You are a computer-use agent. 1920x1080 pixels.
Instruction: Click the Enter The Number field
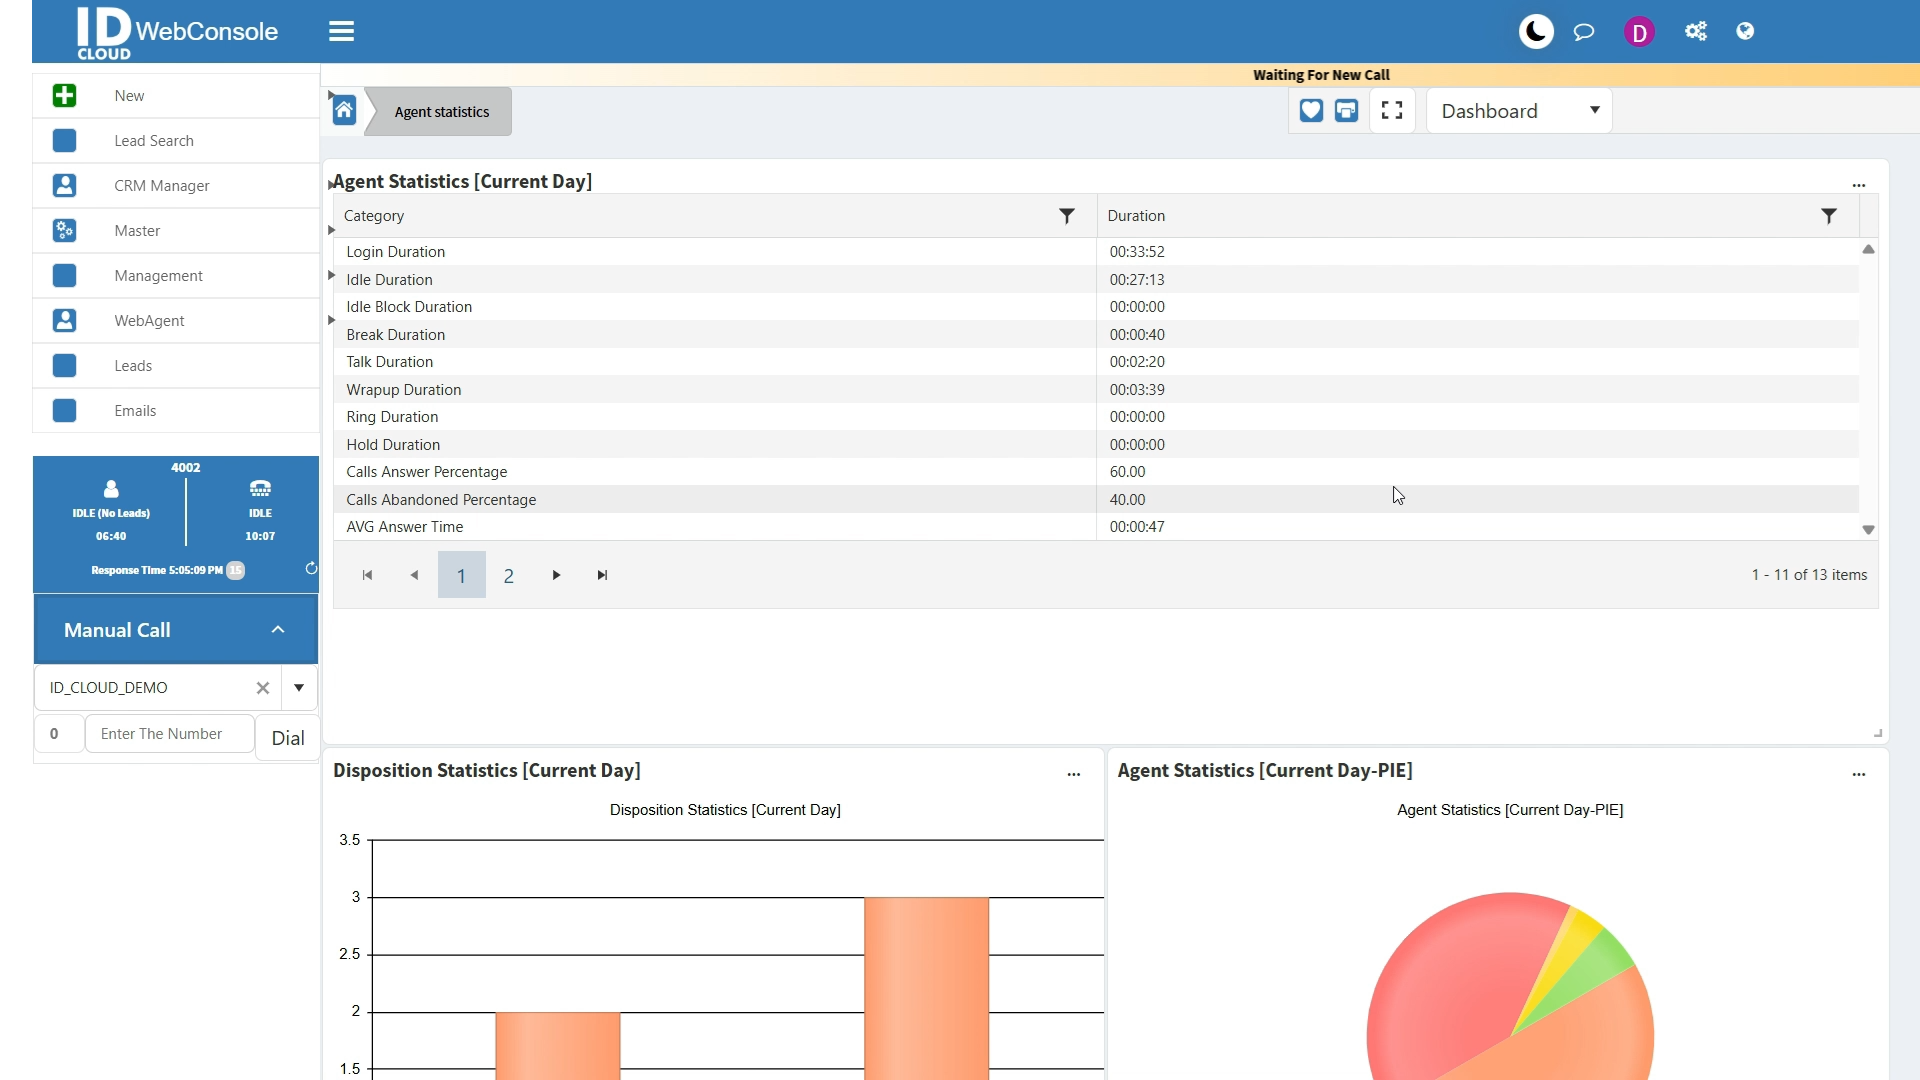(x=168, y=733)
